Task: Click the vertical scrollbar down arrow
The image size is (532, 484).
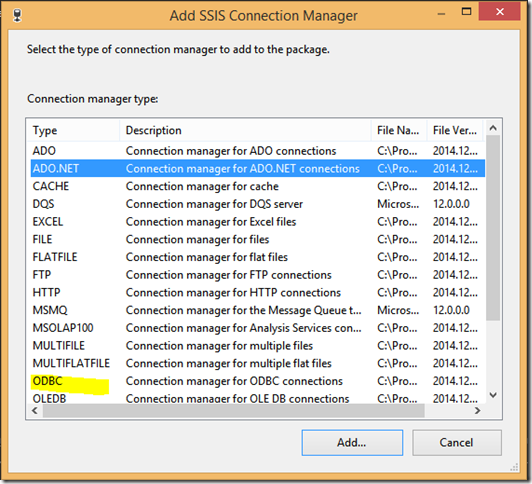Action: tap(493, 395)
